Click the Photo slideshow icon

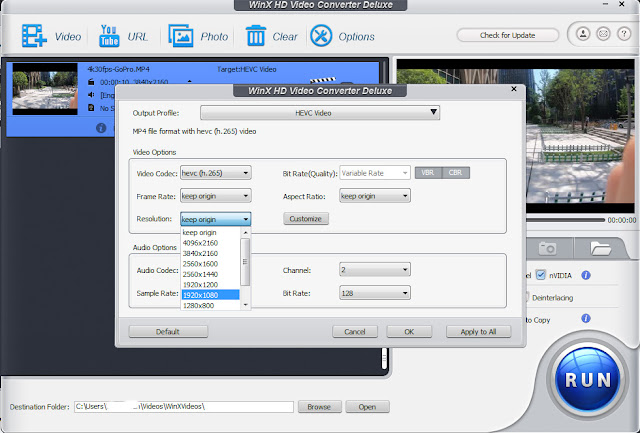pyautogui.click(x=181, y=36)
